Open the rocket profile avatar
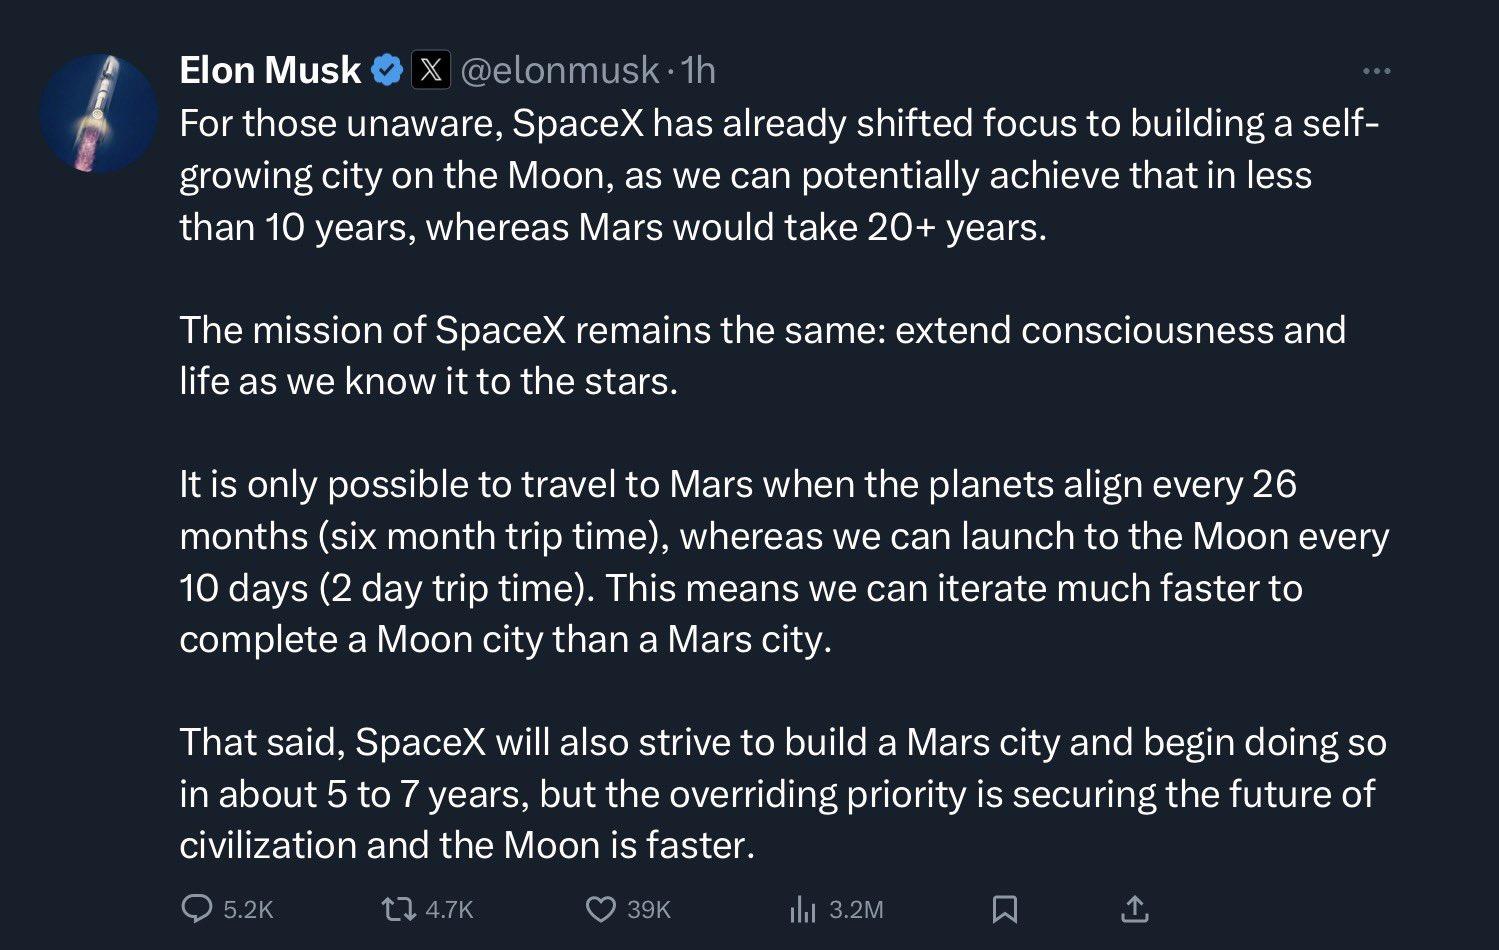The height and width of the screenshot is (950, 1499). (x=98, y=113)
